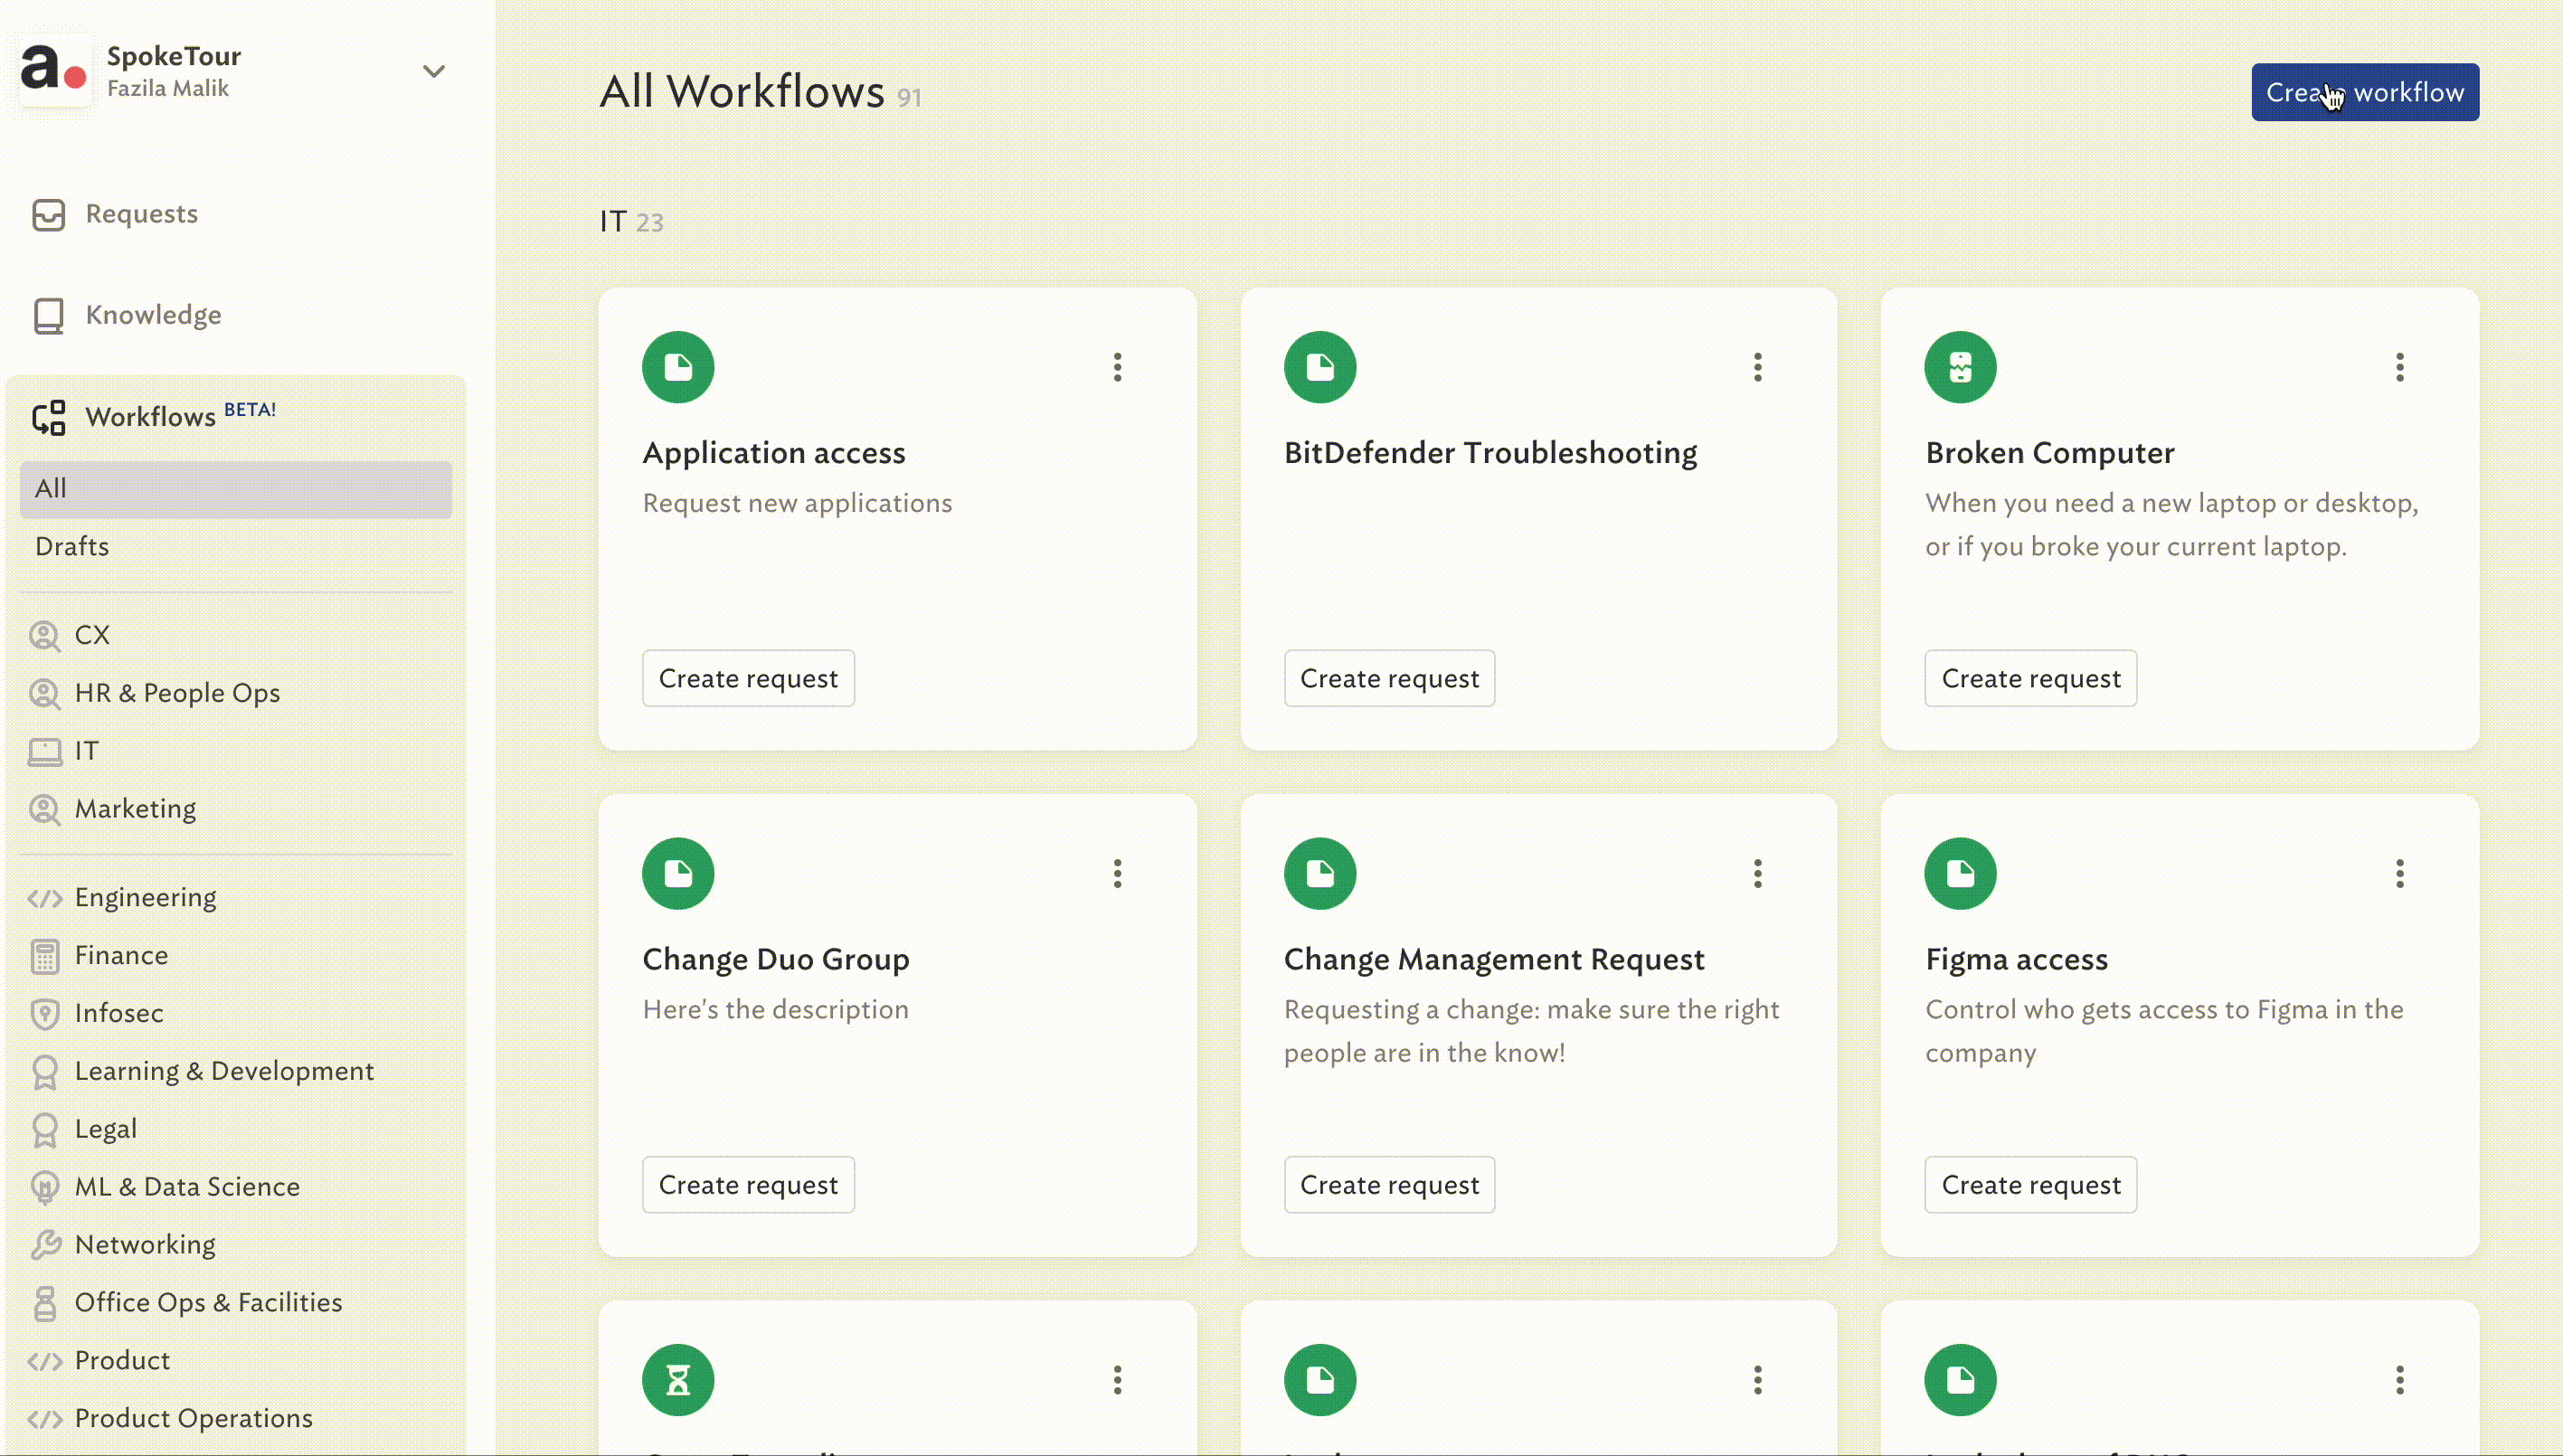Create request for Figma access
Image resolution: width=2563 pixels, height=1456 pixels.
[2031, 1185]
